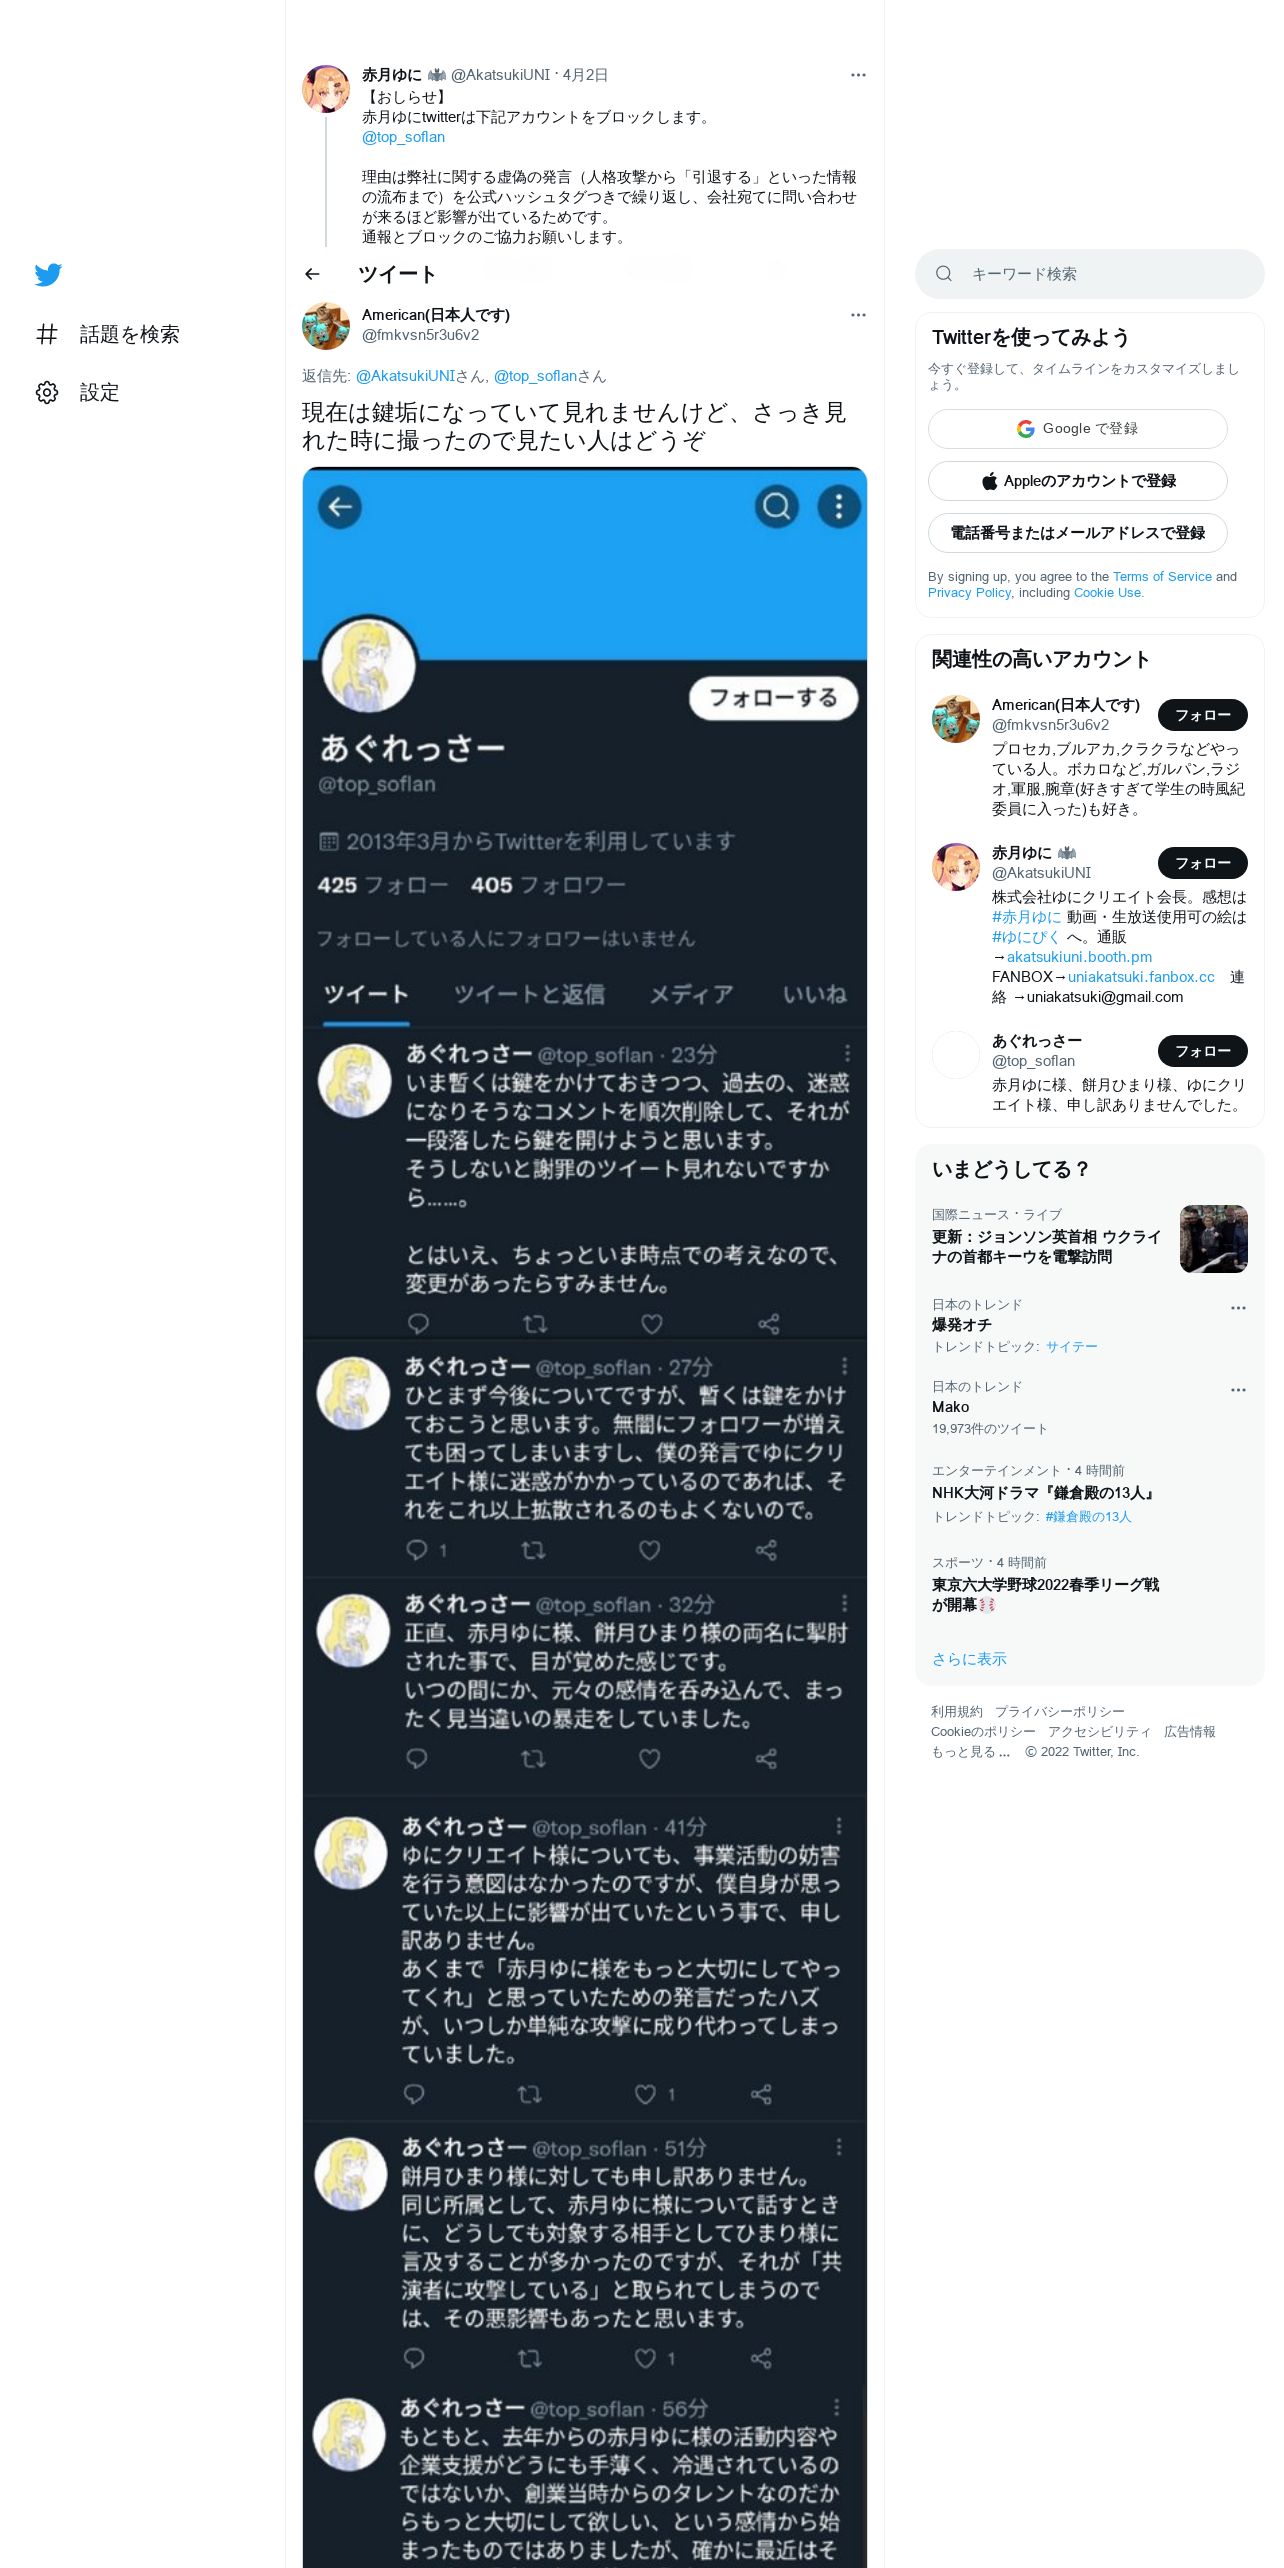Open 設定 gear icon in sidebar

pyautogui.click(x=47, y=392)
